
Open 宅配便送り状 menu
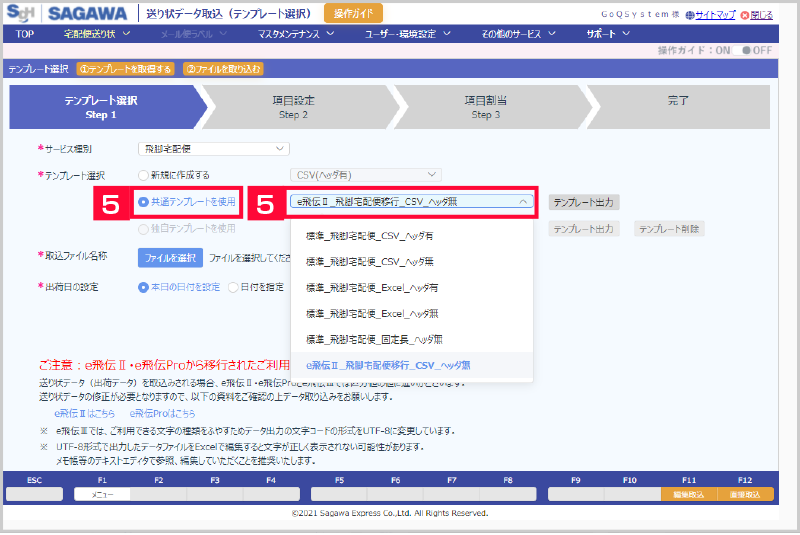tap(97, 34)
